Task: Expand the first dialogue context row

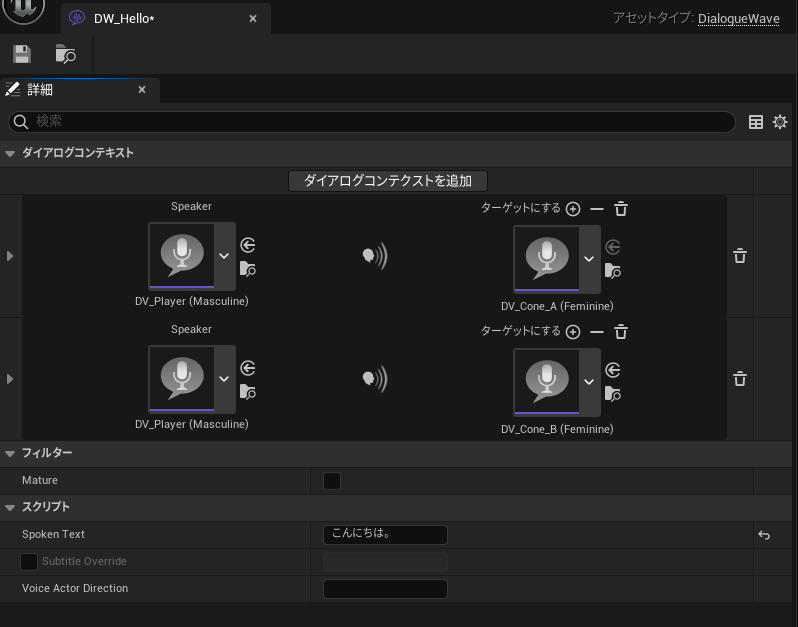Action: tap(10, 256)
